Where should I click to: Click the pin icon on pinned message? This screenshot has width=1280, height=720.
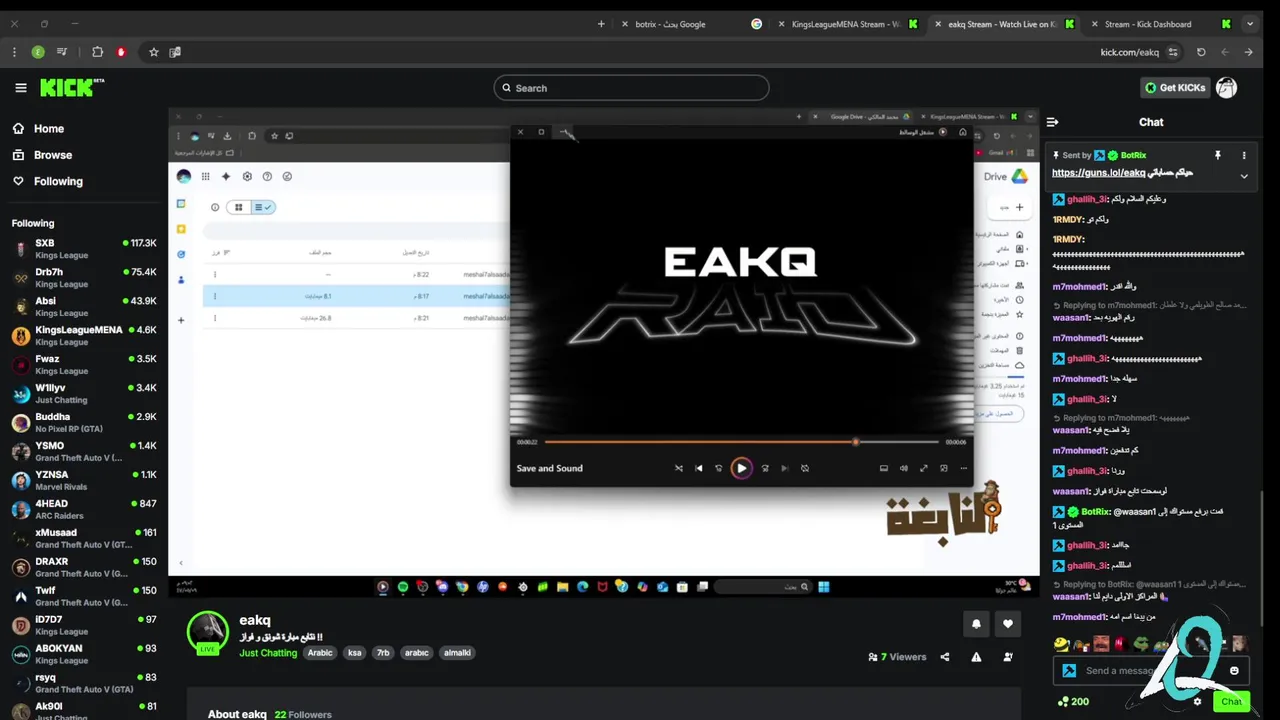[x=1217, y=156]
